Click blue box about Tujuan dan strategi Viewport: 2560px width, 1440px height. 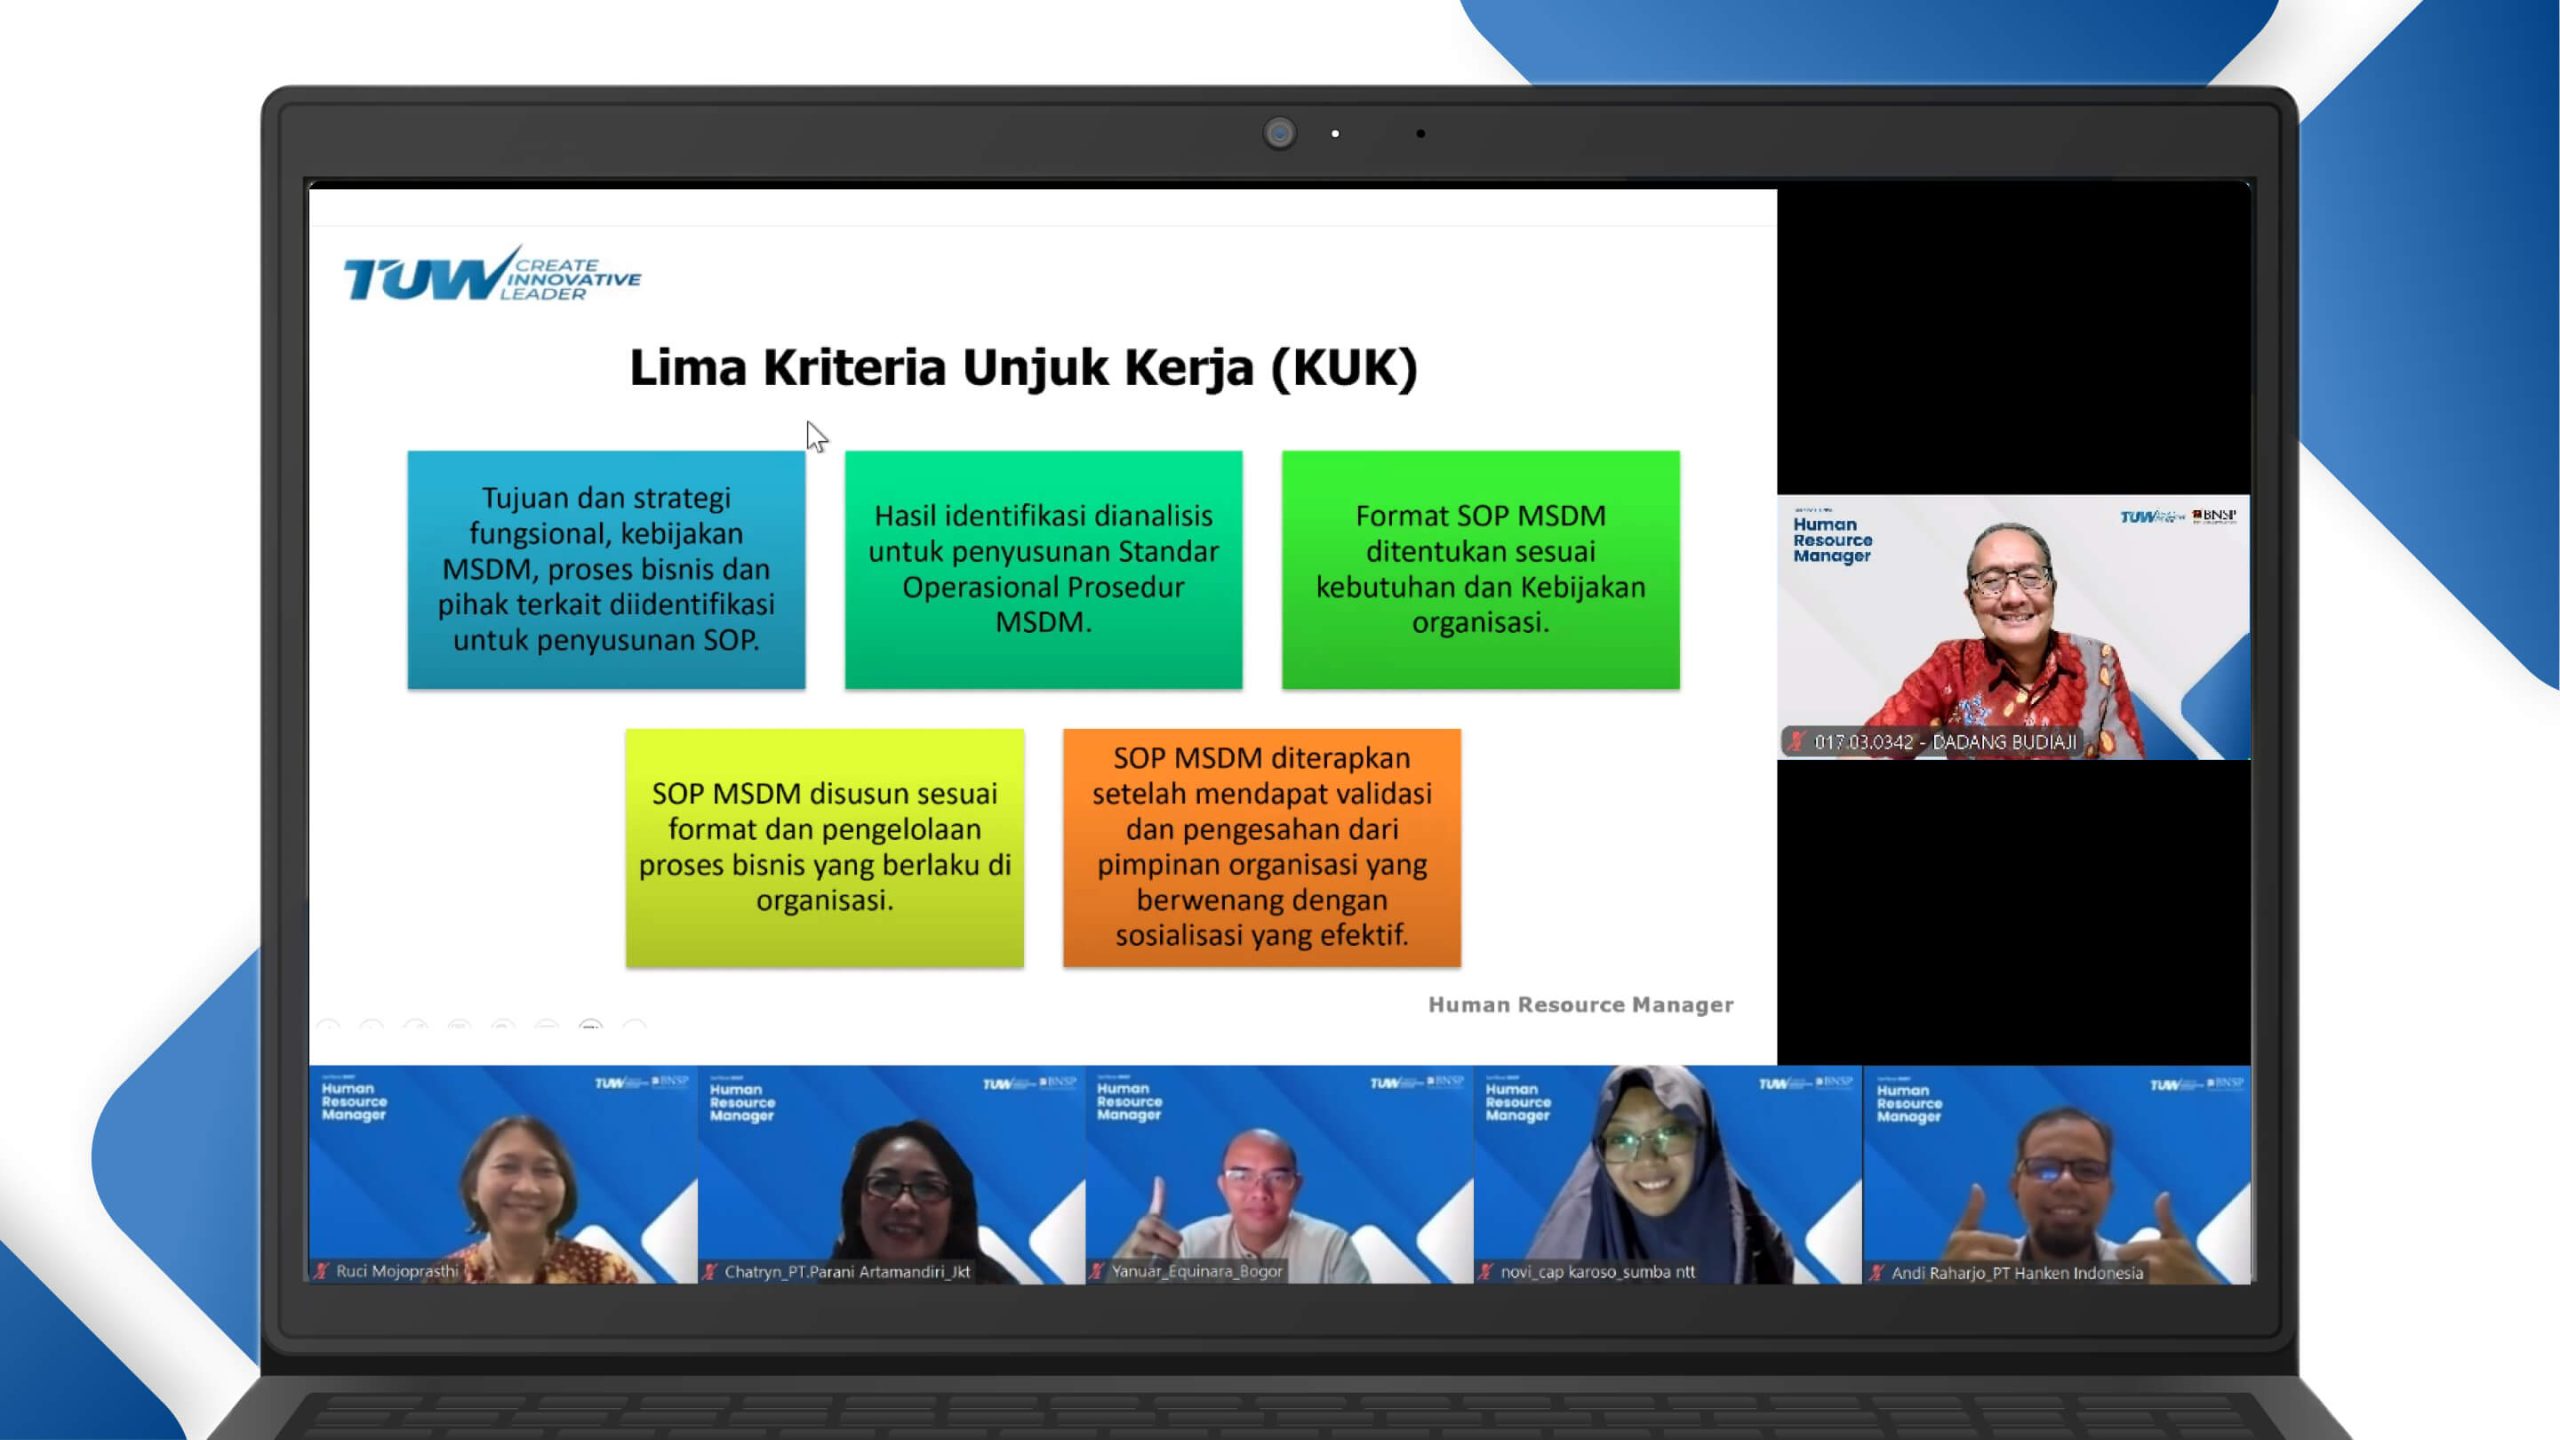click(606, 570)
